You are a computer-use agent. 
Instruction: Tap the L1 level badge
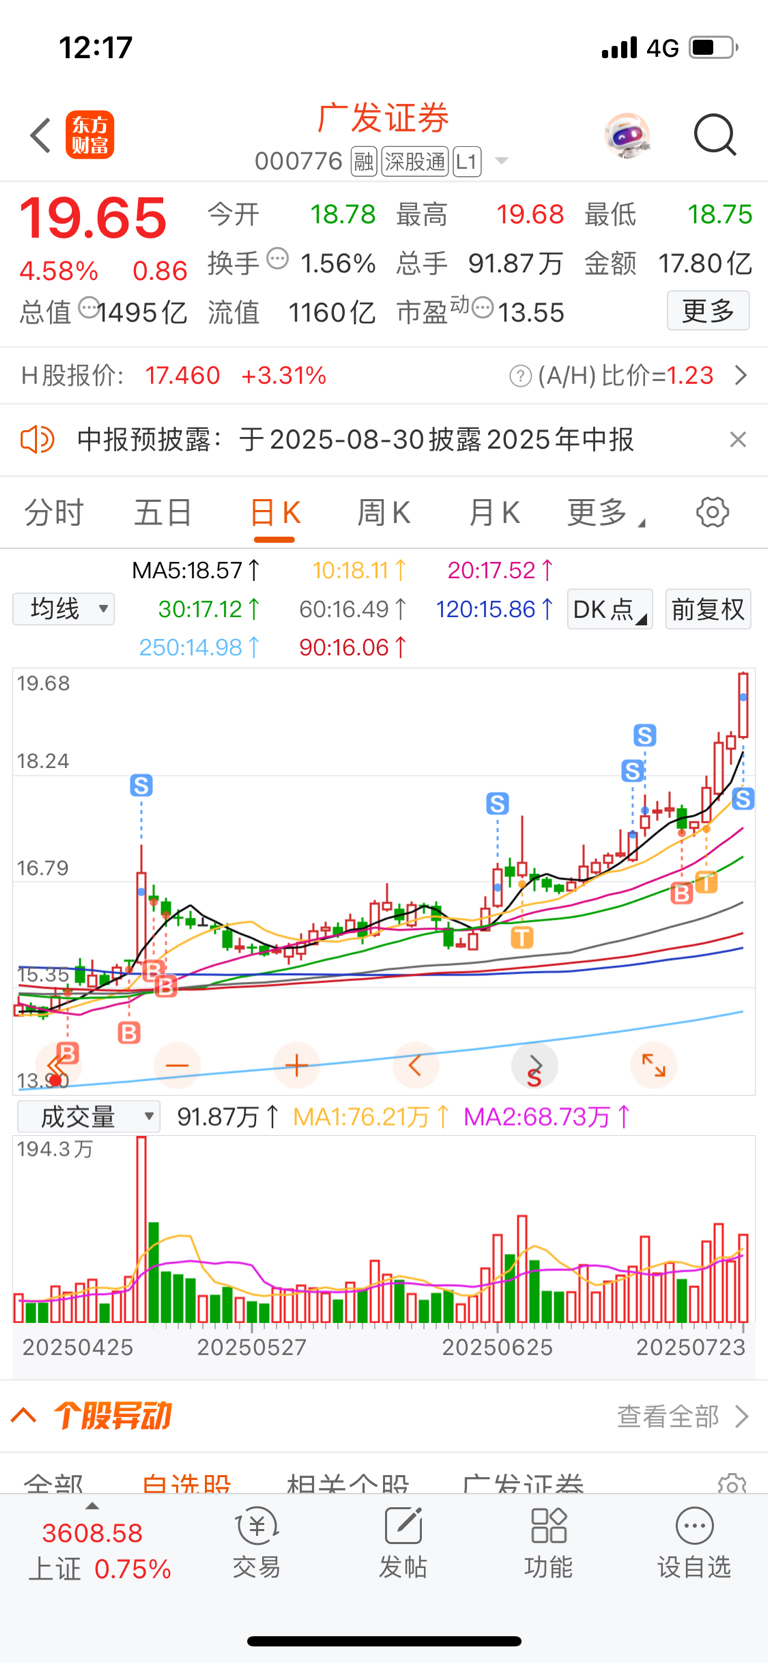coord(467,161)
